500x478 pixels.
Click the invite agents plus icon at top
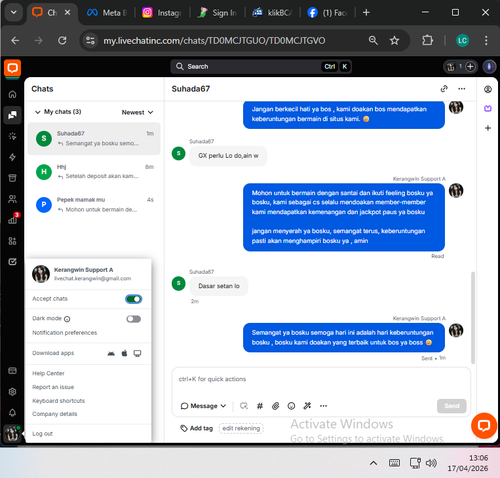(x=470, y=67)
